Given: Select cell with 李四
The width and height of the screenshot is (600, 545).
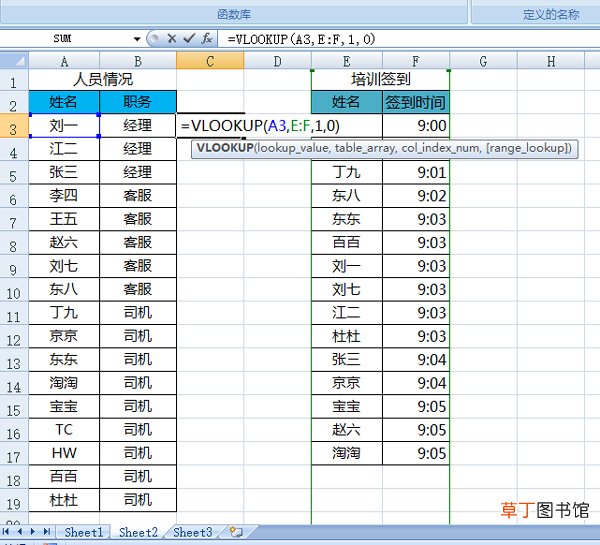Looking at the screenshot, I should click(x=64, y=196).
